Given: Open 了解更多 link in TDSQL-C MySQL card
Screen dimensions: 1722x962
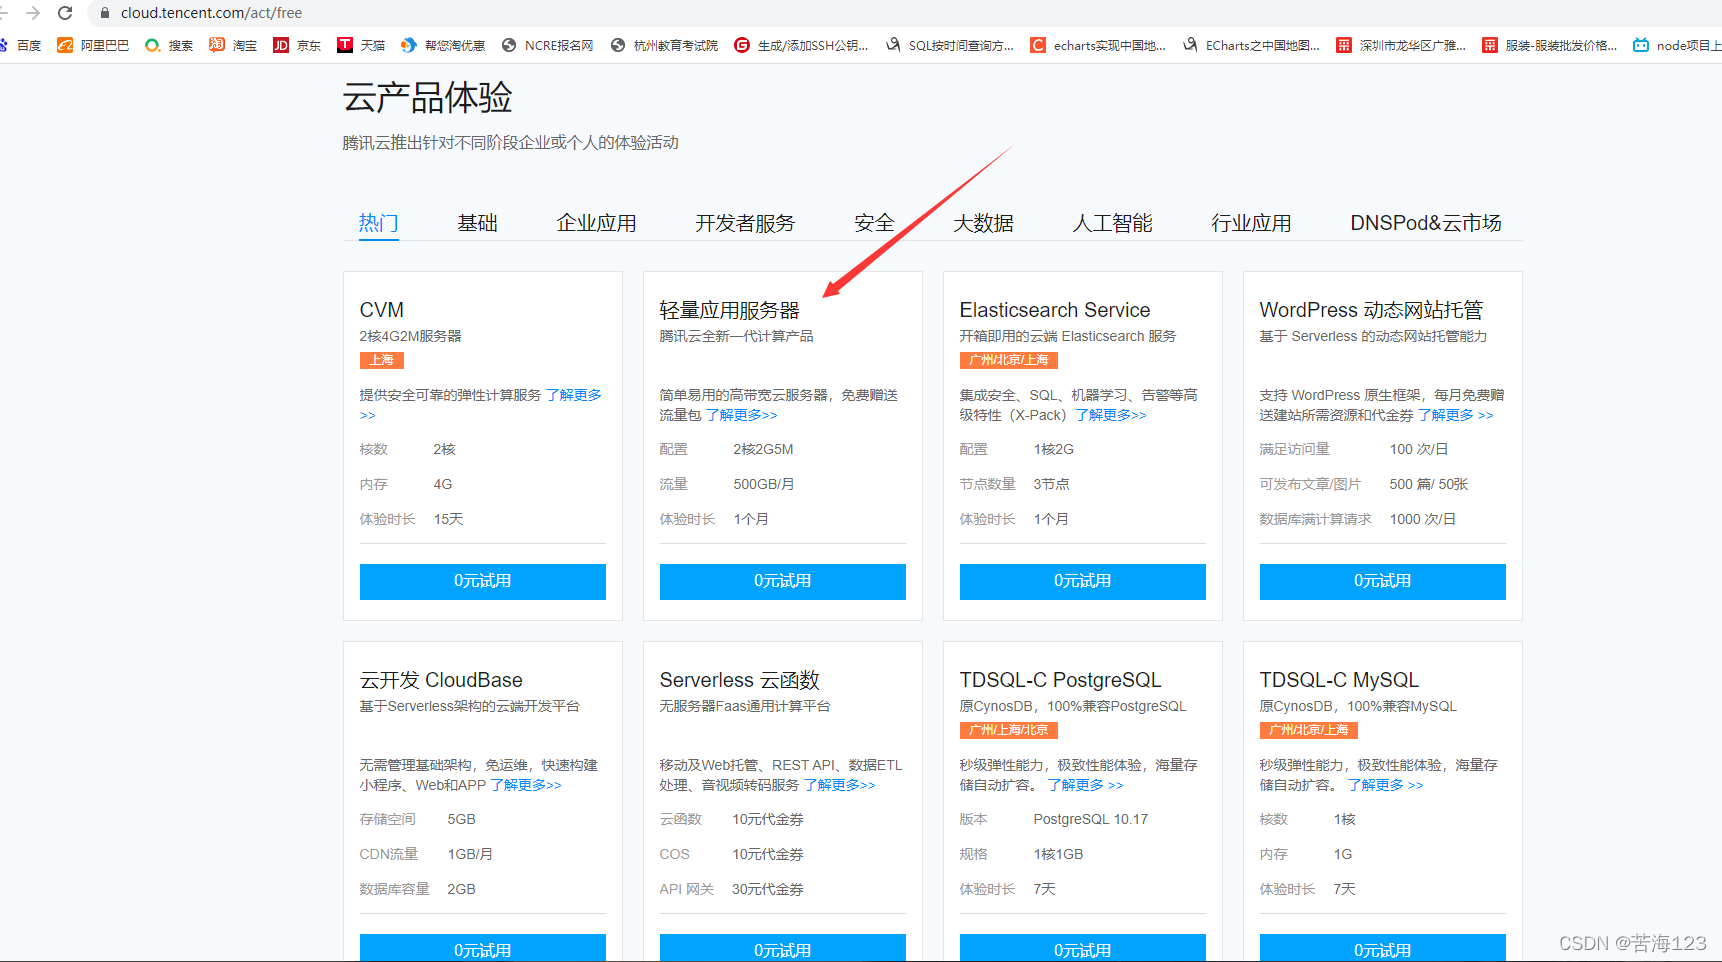Looking at the screenshot, I should (1386, 785).
